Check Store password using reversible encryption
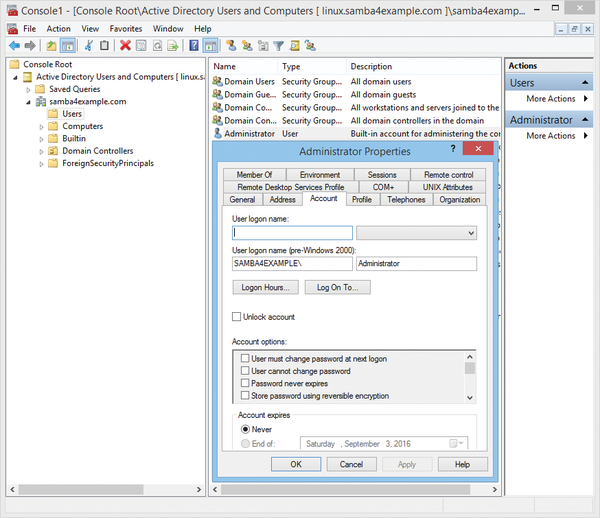Screen dimensions: 600x518 245,395
